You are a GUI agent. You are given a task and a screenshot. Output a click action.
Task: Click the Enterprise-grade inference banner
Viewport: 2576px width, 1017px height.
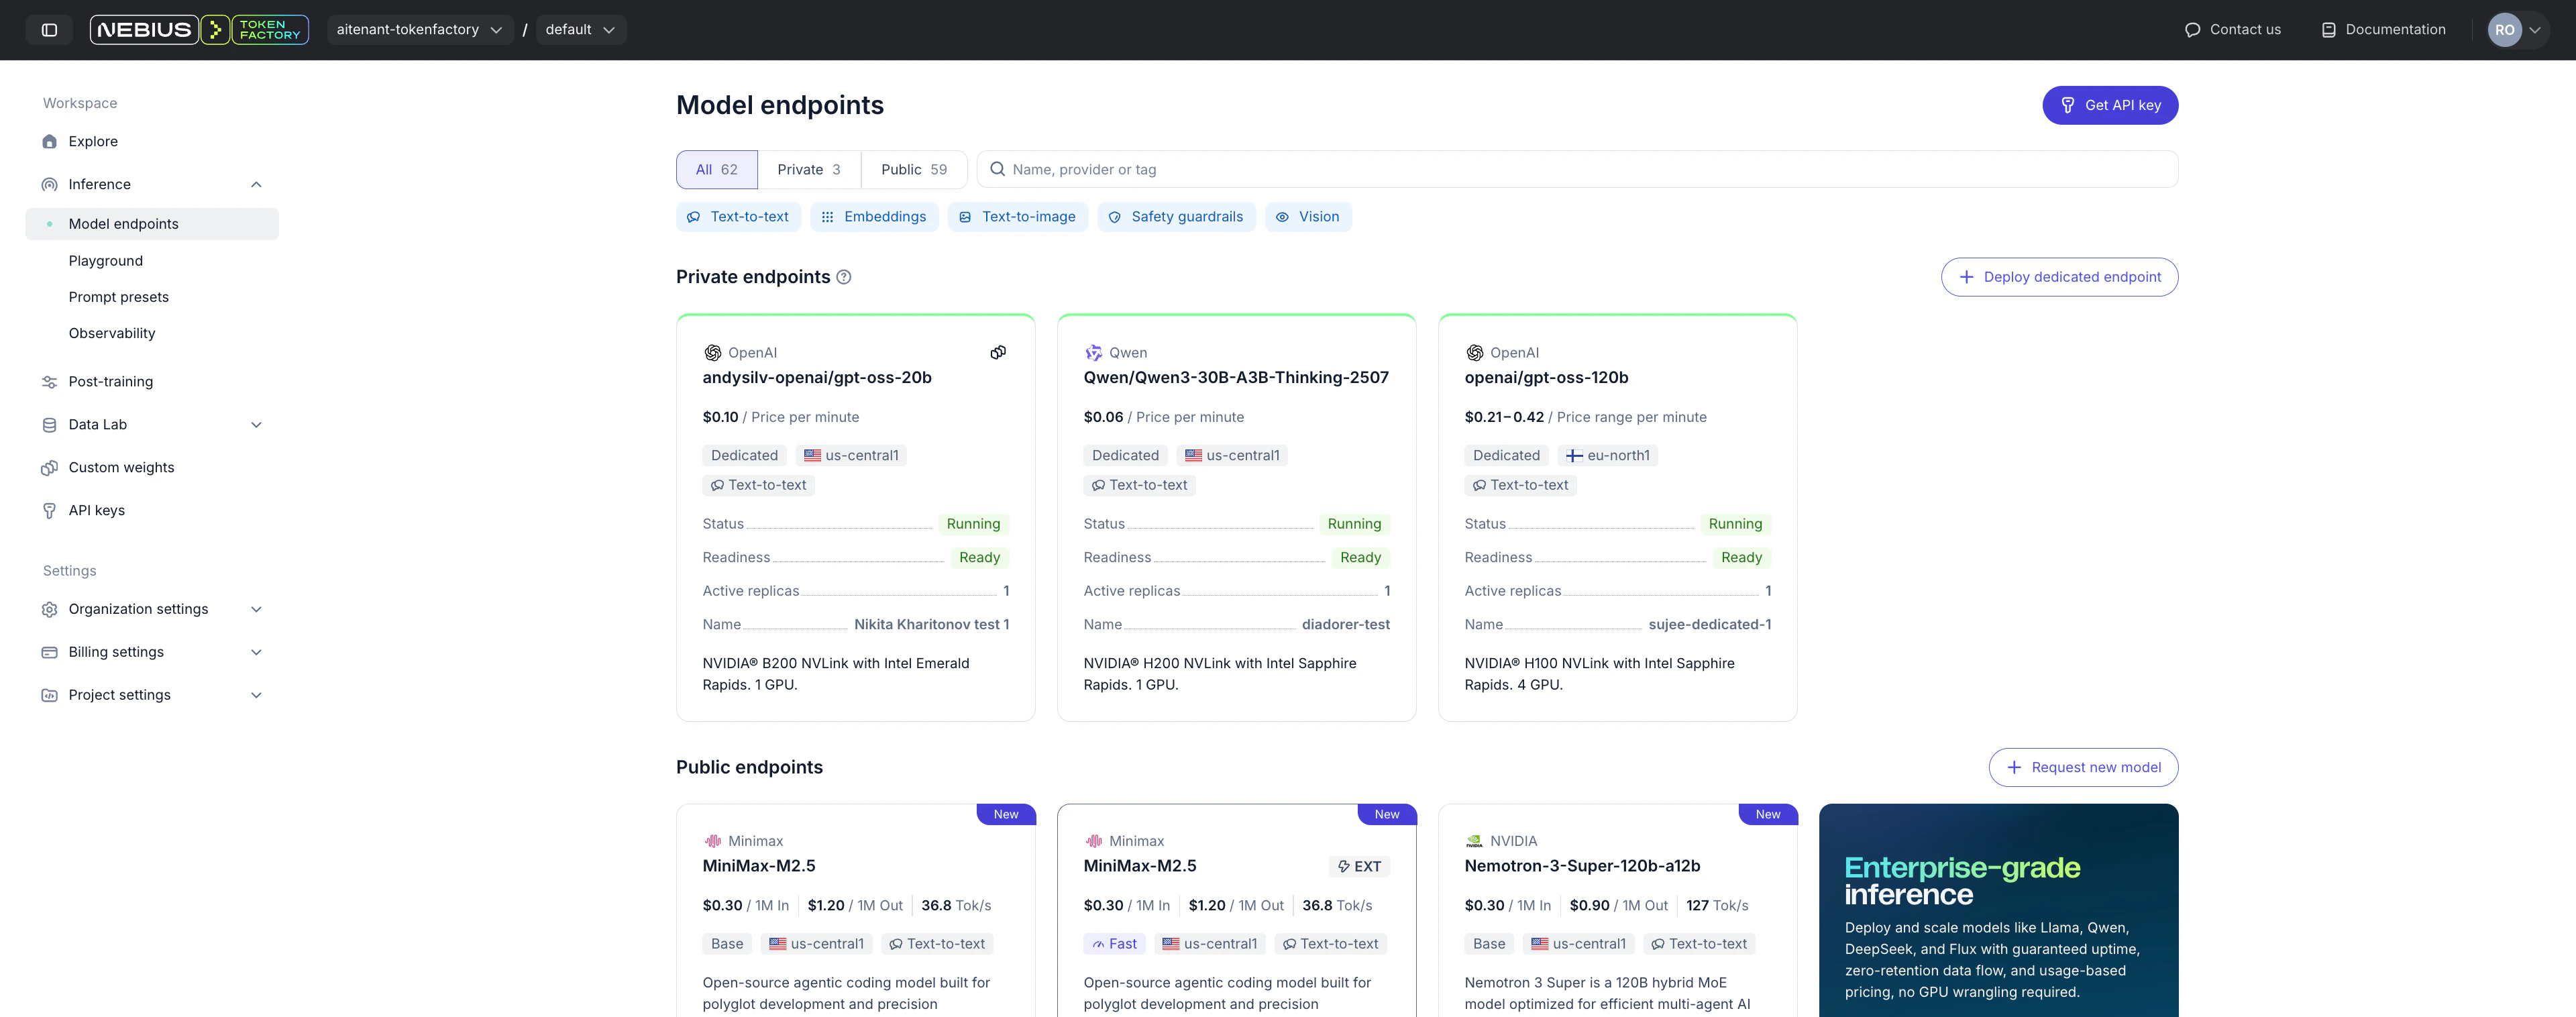pyautogui.click(x=1998, y=911)
